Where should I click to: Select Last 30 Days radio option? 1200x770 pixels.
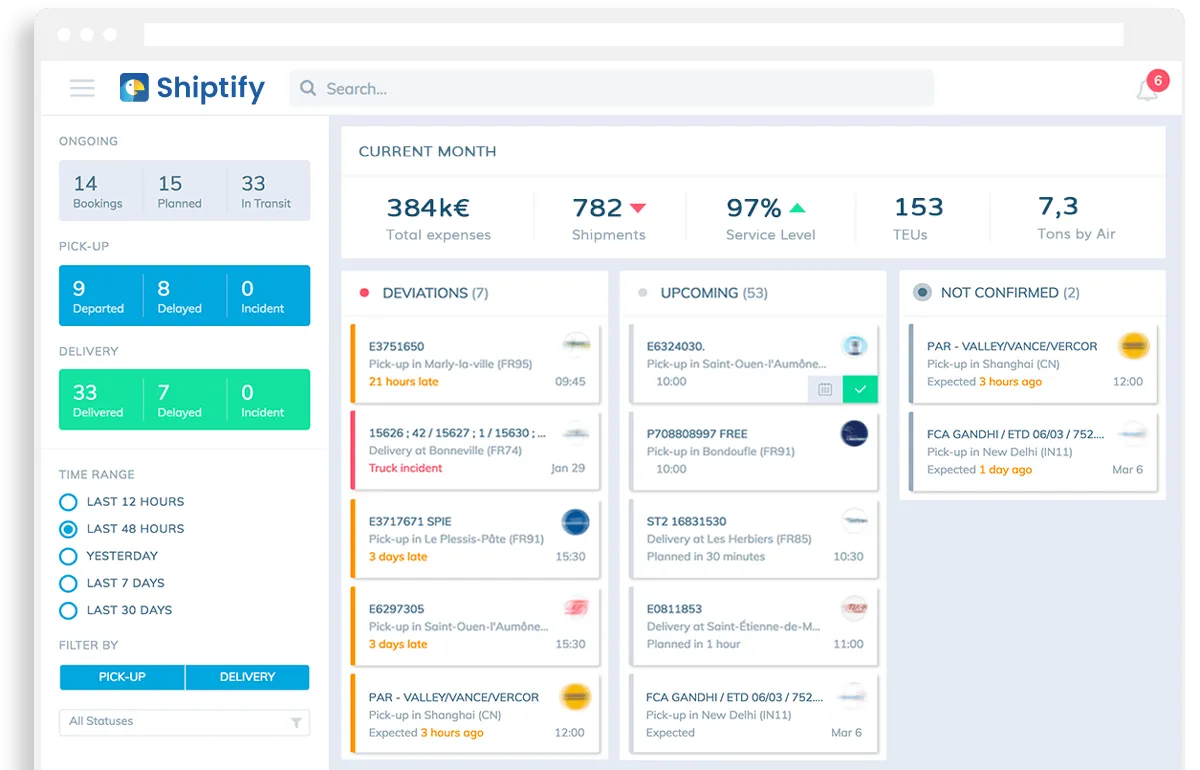click(68, 610)
